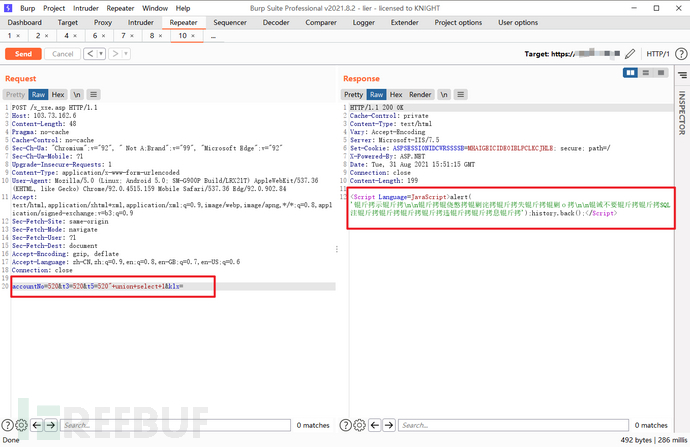
Task: Switch request view to Pretty
Action: pos(15,95)
